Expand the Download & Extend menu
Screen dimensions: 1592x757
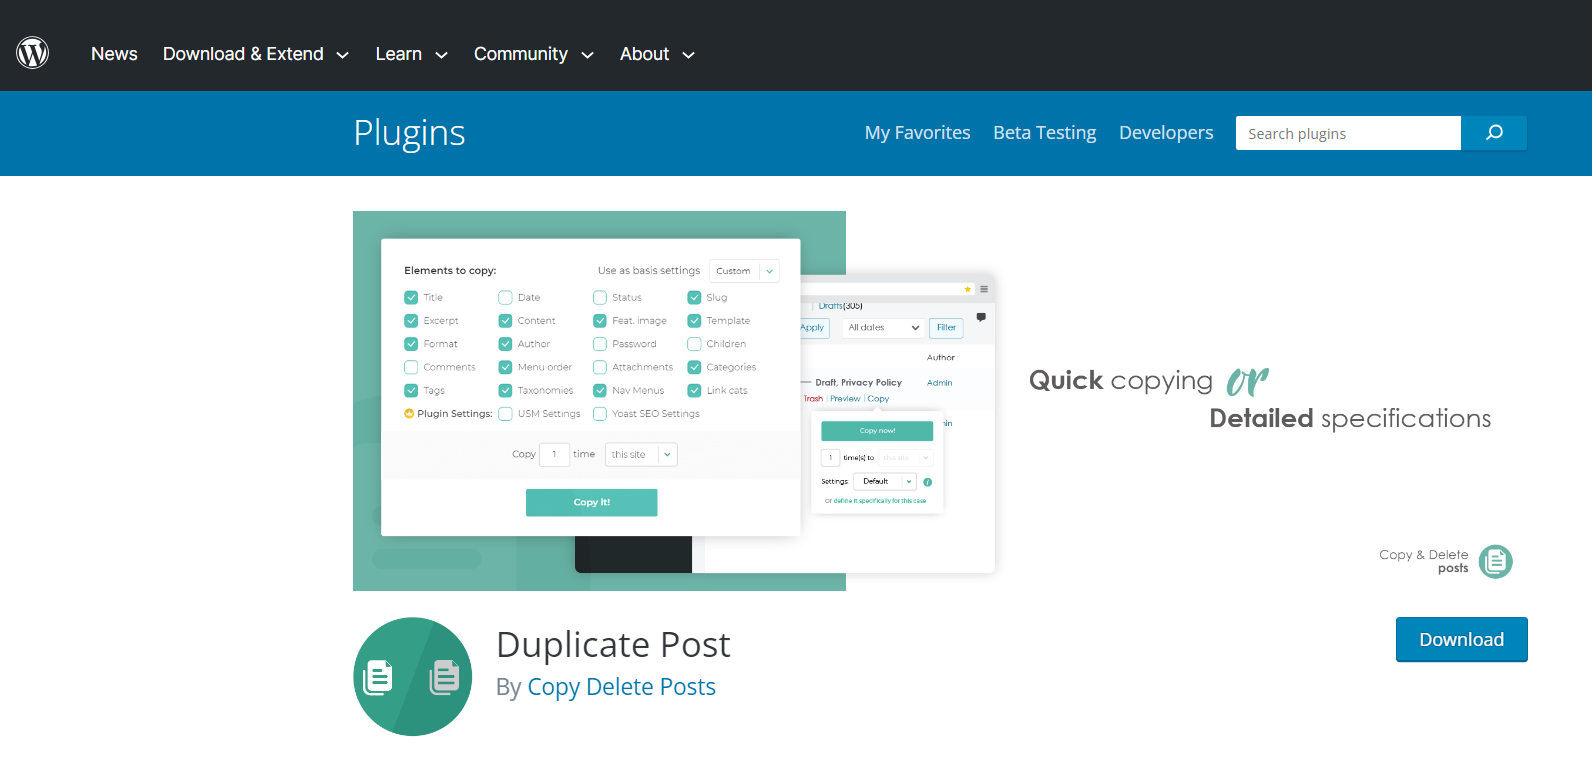click(256, 54)
